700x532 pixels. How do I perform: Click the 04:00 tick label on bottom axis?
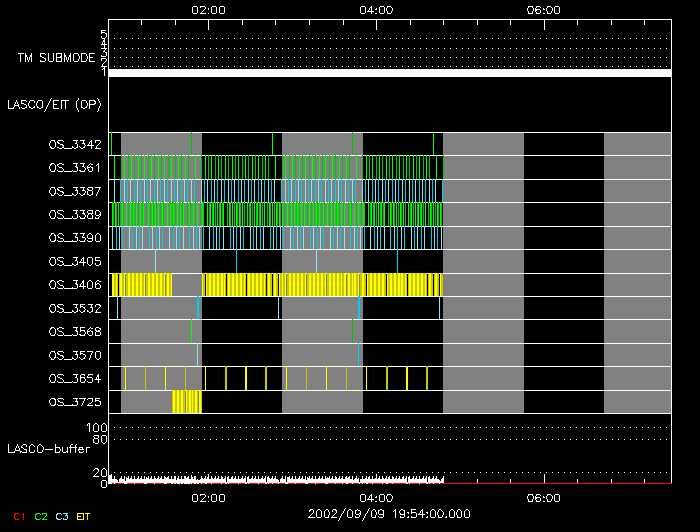375,497
